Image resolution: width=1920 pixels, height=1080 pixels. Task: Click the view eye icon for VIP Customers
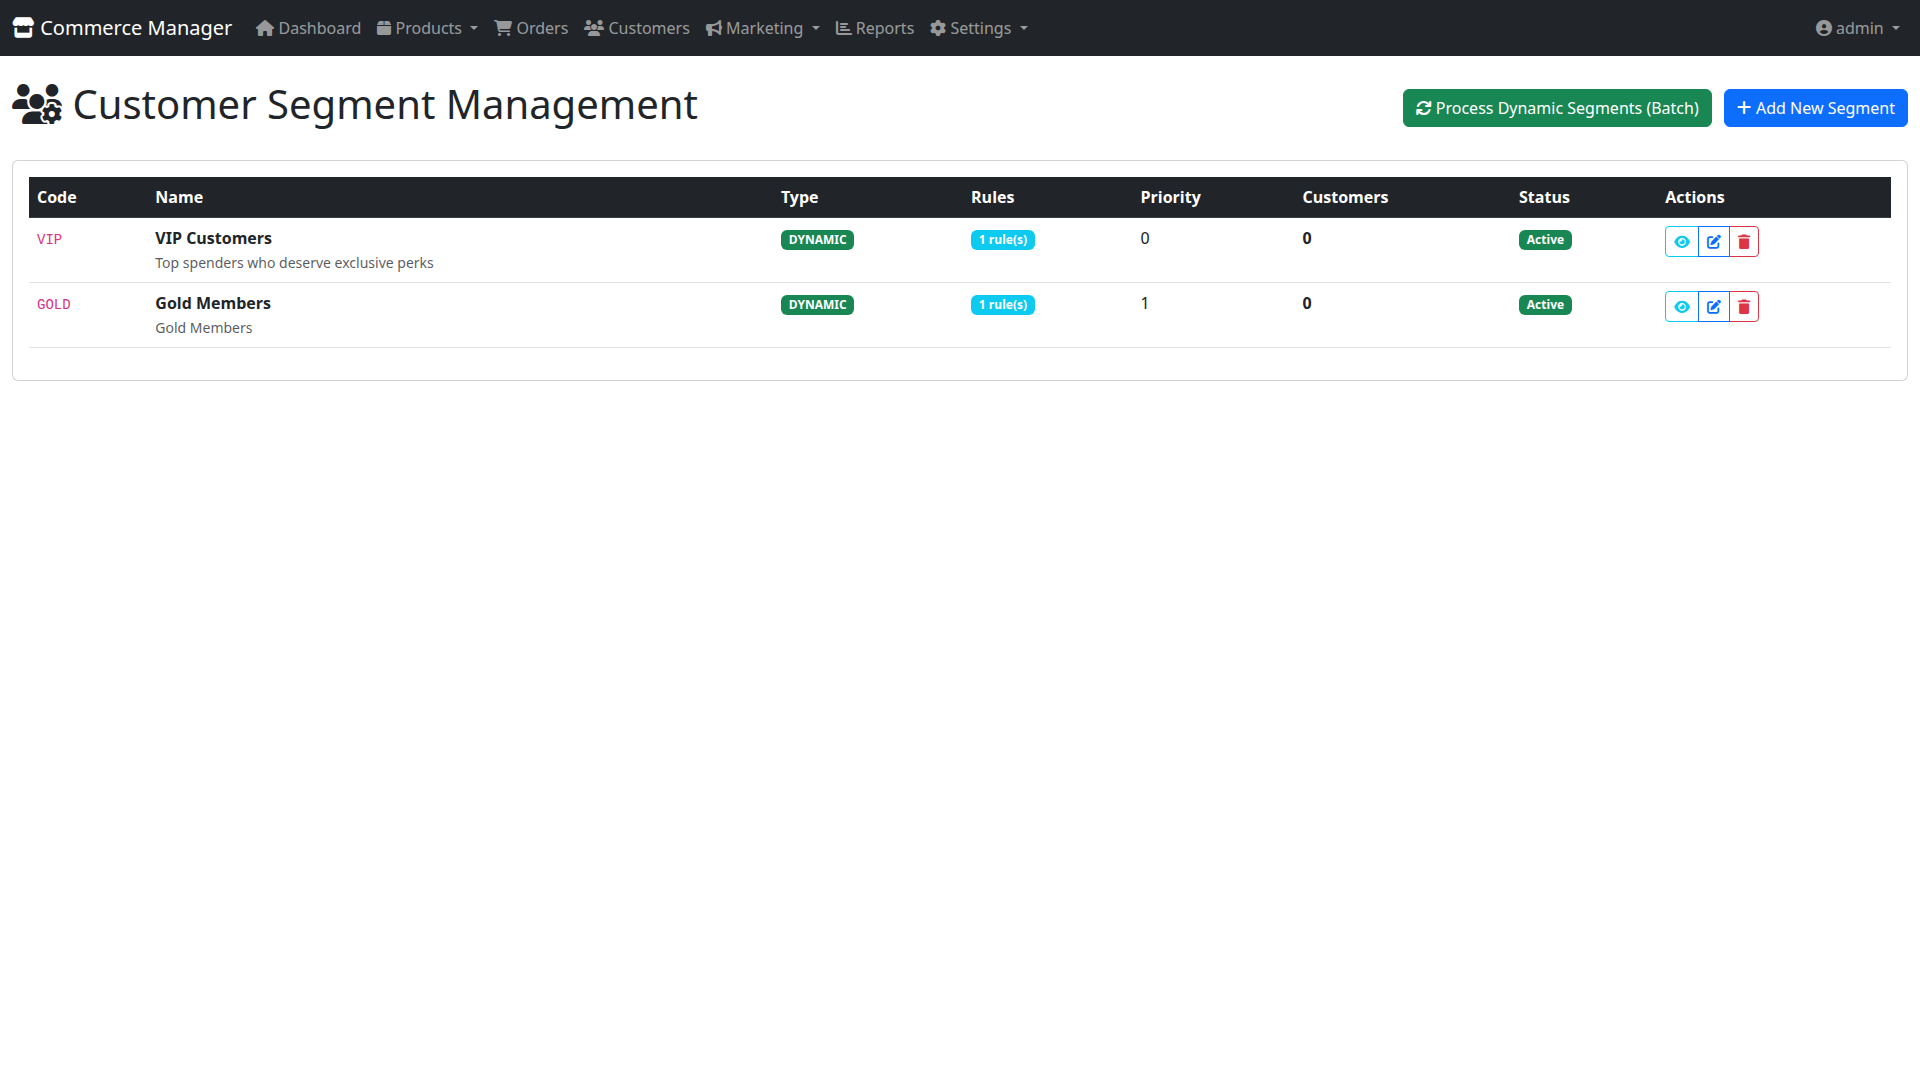tap(1681, 241)
